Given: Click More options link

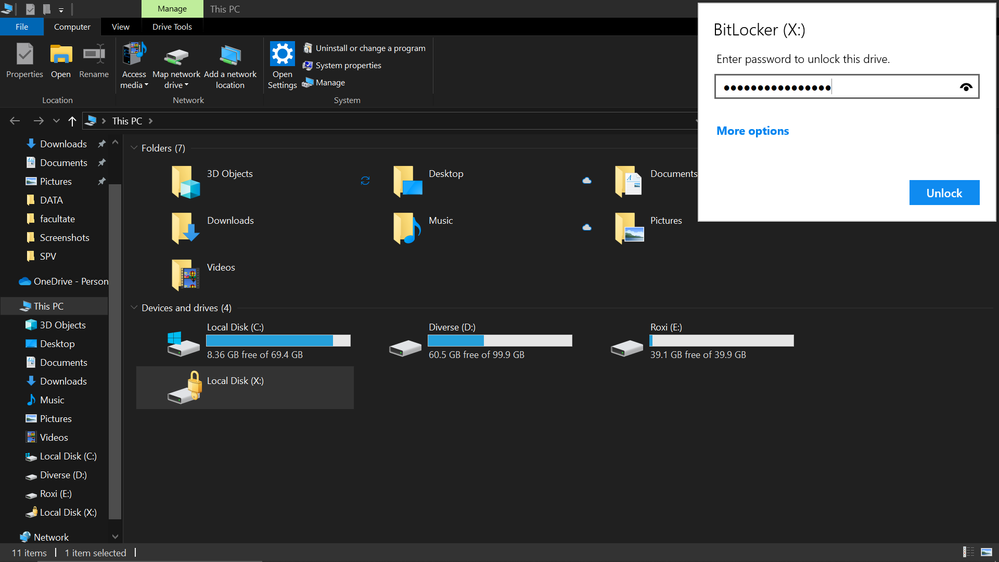Looking at the screenshot, I should click(752, 131).
